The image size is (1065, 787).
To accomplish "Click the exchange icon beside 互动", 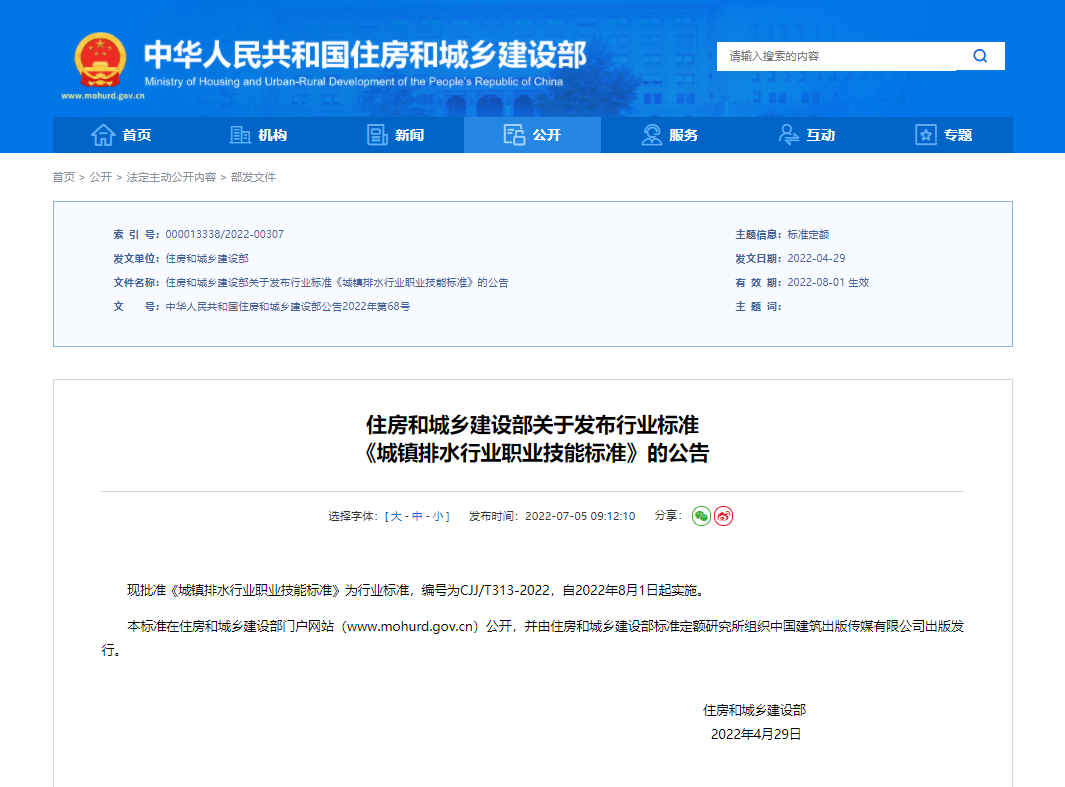I will [789, 135].
